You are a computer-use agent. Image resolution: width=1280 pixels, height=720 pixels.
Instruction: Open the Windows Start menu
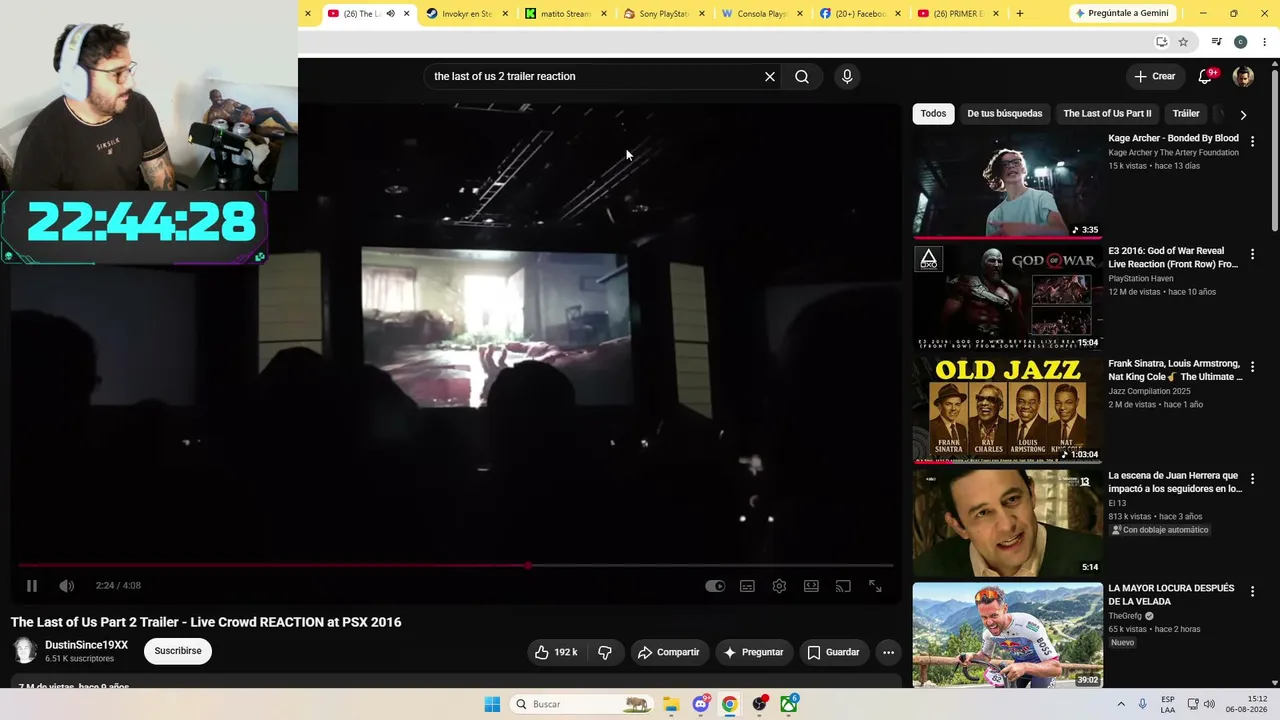click(492, 704)
